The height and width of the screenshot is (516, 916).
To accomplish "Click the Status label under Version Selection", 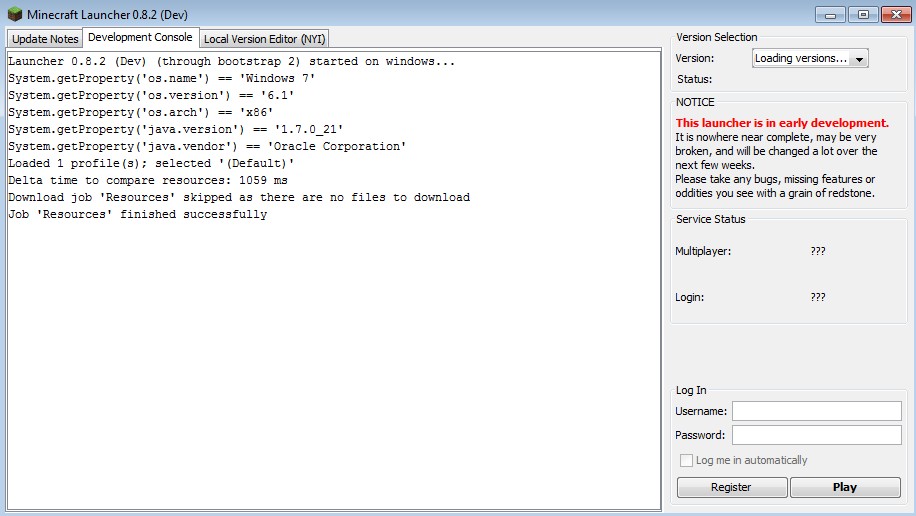I will point(694,79).
